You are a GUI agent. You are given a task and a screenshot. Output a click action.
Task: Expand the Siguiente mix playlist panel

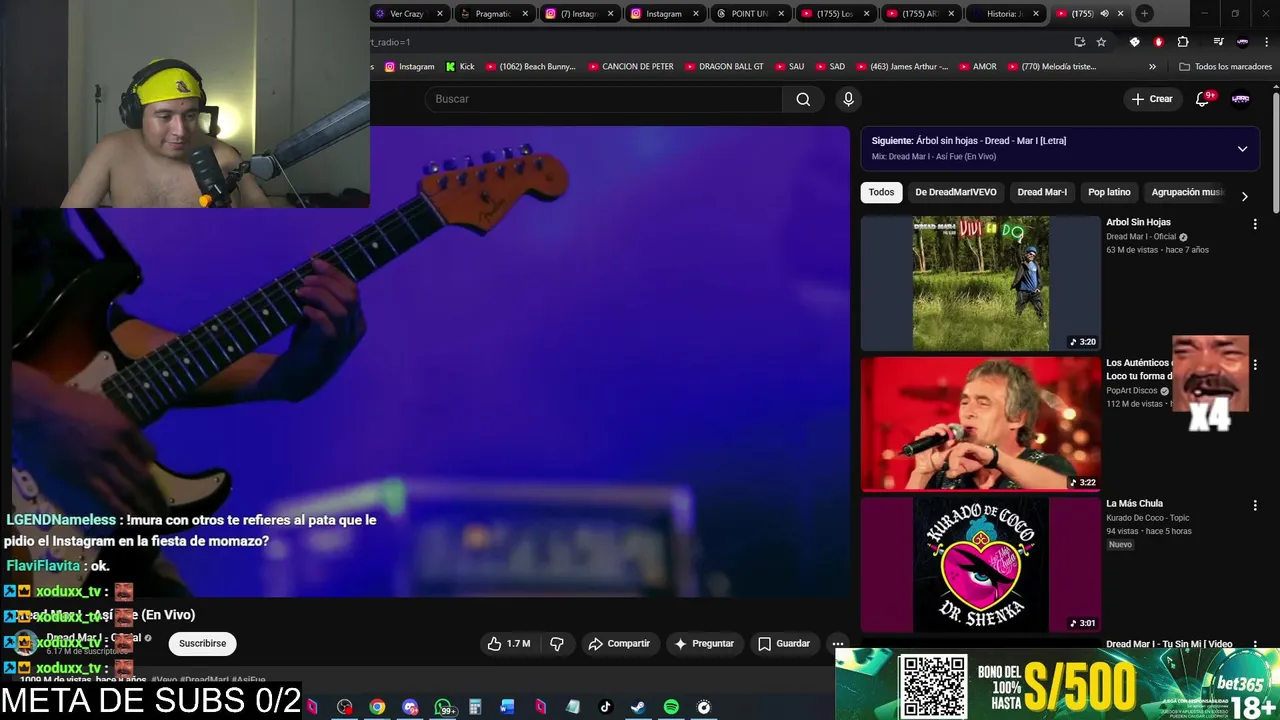[x=1242, y=148]
